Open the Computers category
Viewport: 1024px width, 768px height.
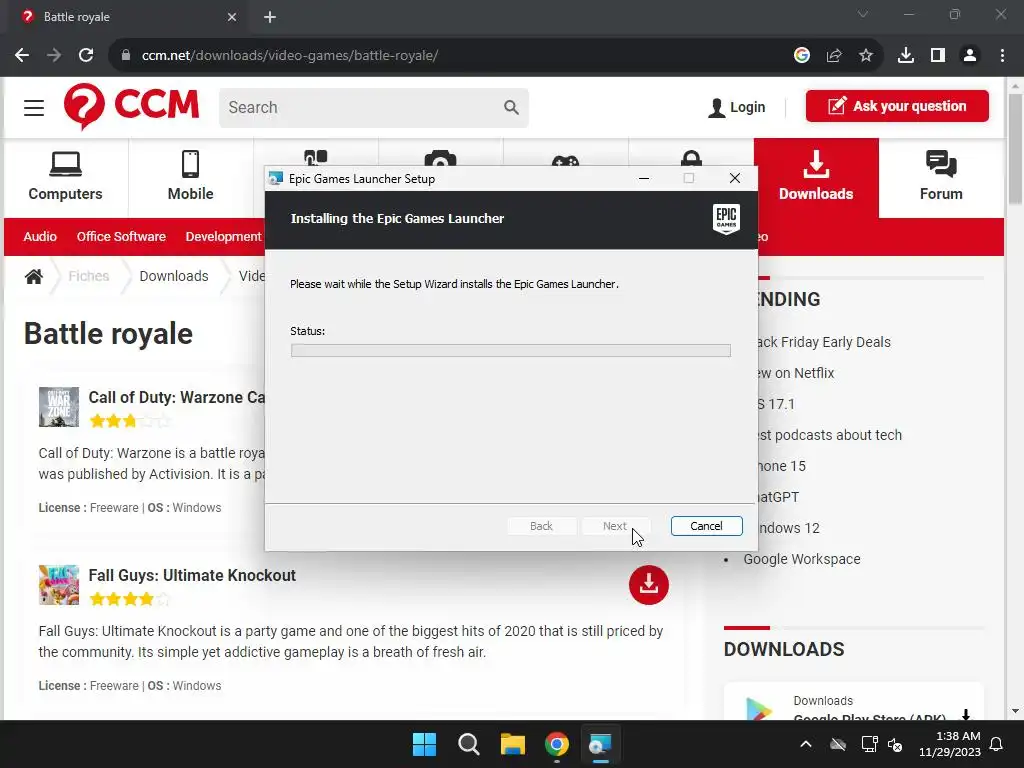65,177
